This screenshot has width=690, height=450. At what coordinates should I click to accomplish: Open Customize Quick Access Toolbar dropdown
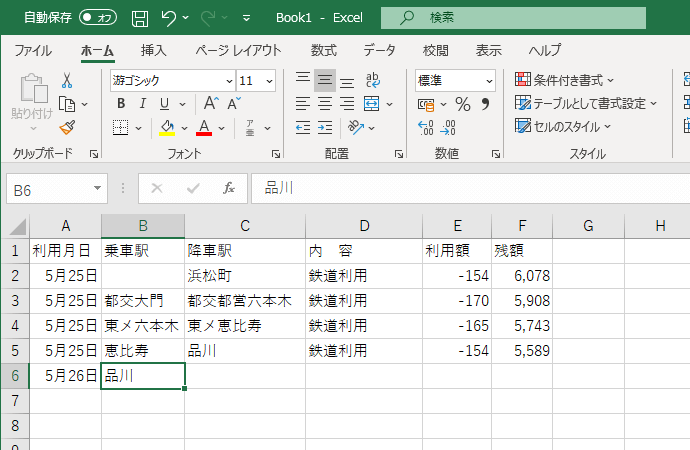pos(246,18)
